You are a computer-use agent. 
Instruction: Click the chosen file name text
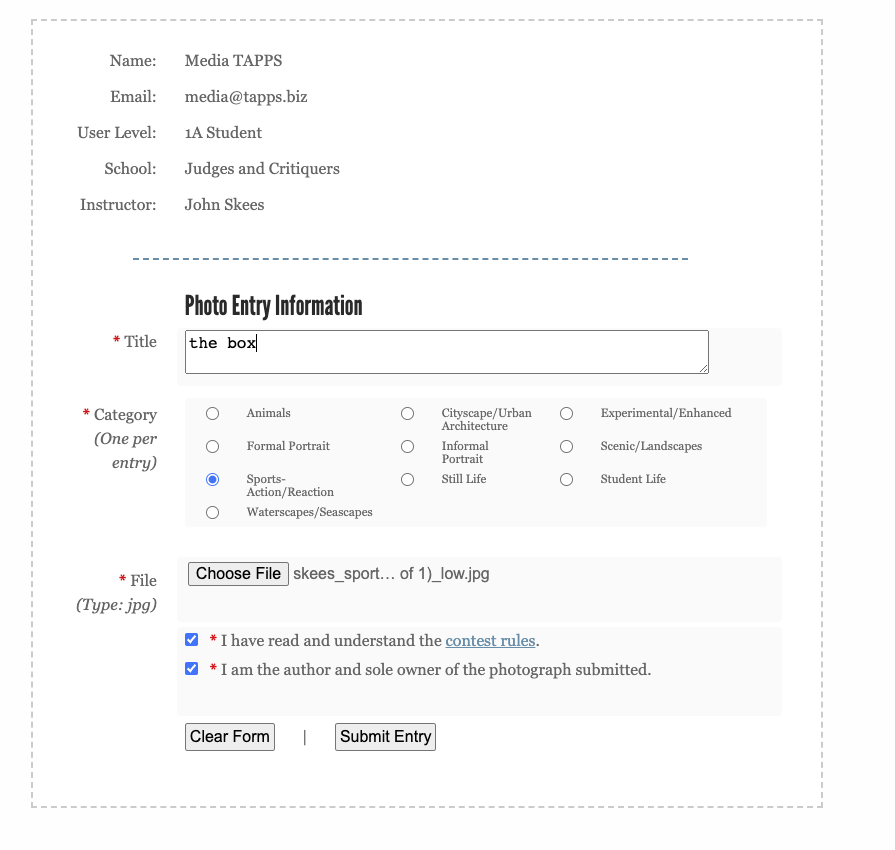click(x=391, y=574)
